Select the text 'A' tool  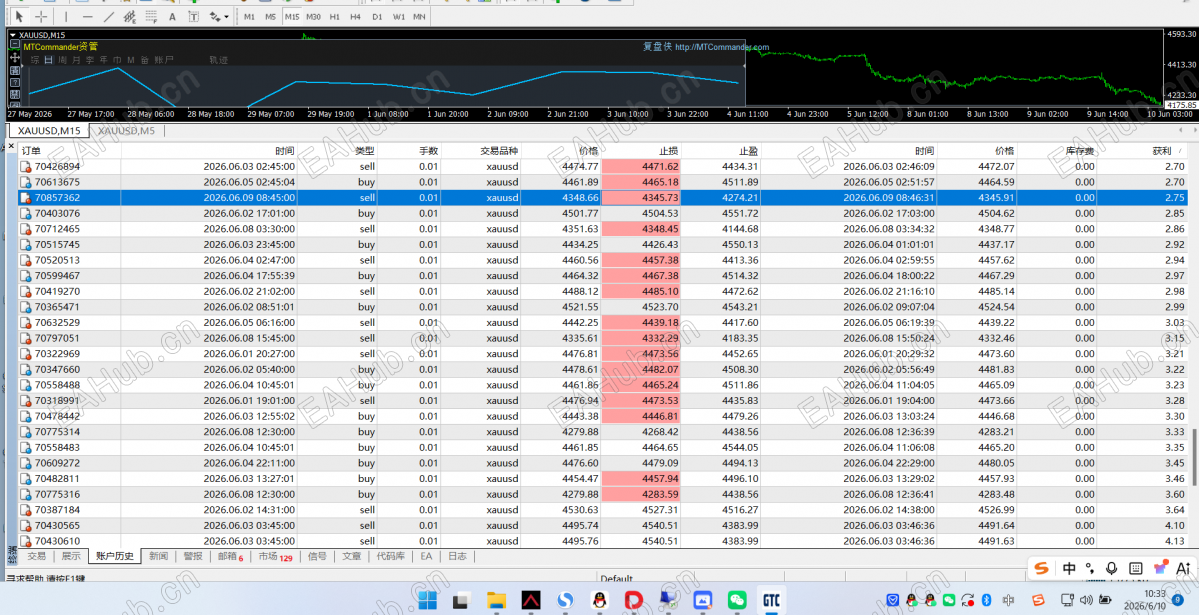[172, 16]
